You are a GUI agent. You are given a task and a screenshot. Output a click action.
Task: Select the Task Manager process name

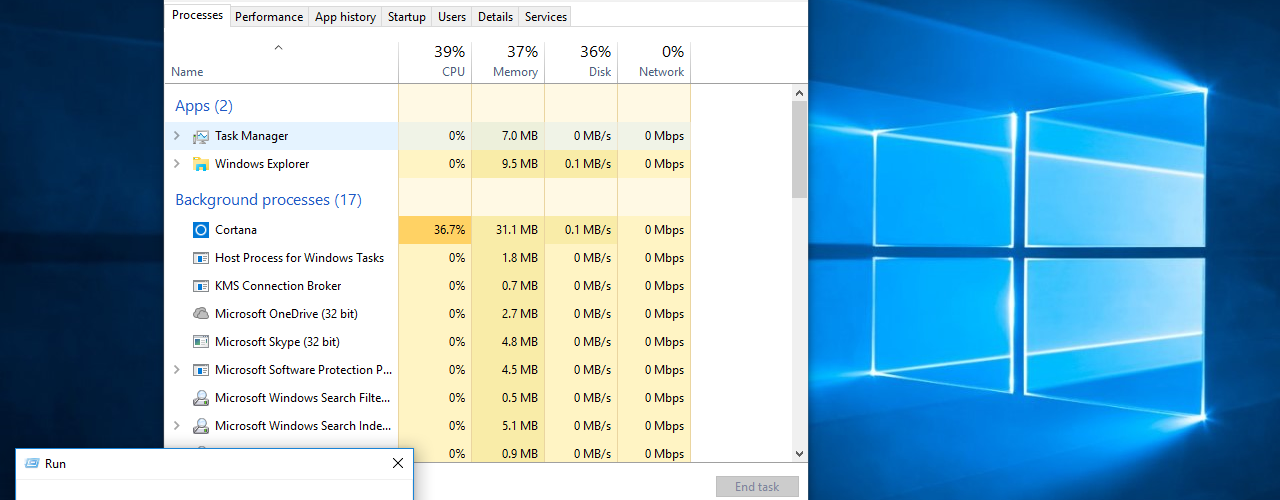pos(252,136)
